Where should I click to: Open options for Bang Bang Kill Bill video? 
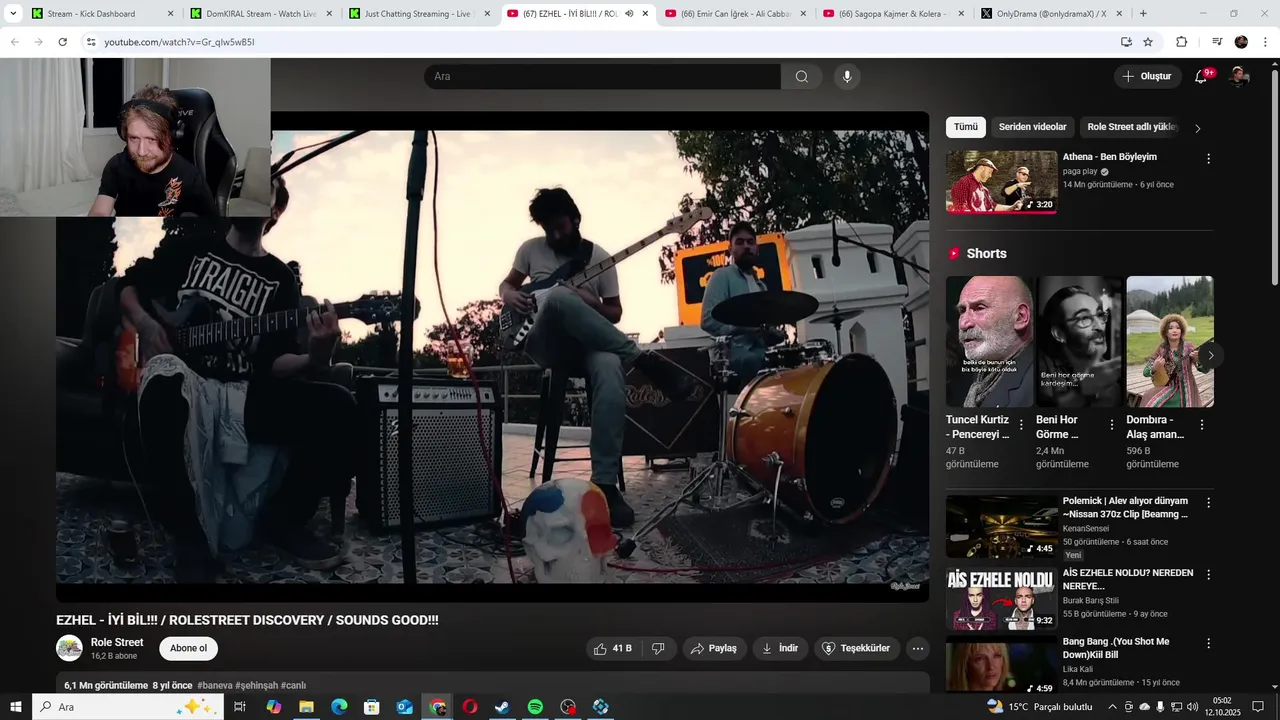click(1208, 644)
